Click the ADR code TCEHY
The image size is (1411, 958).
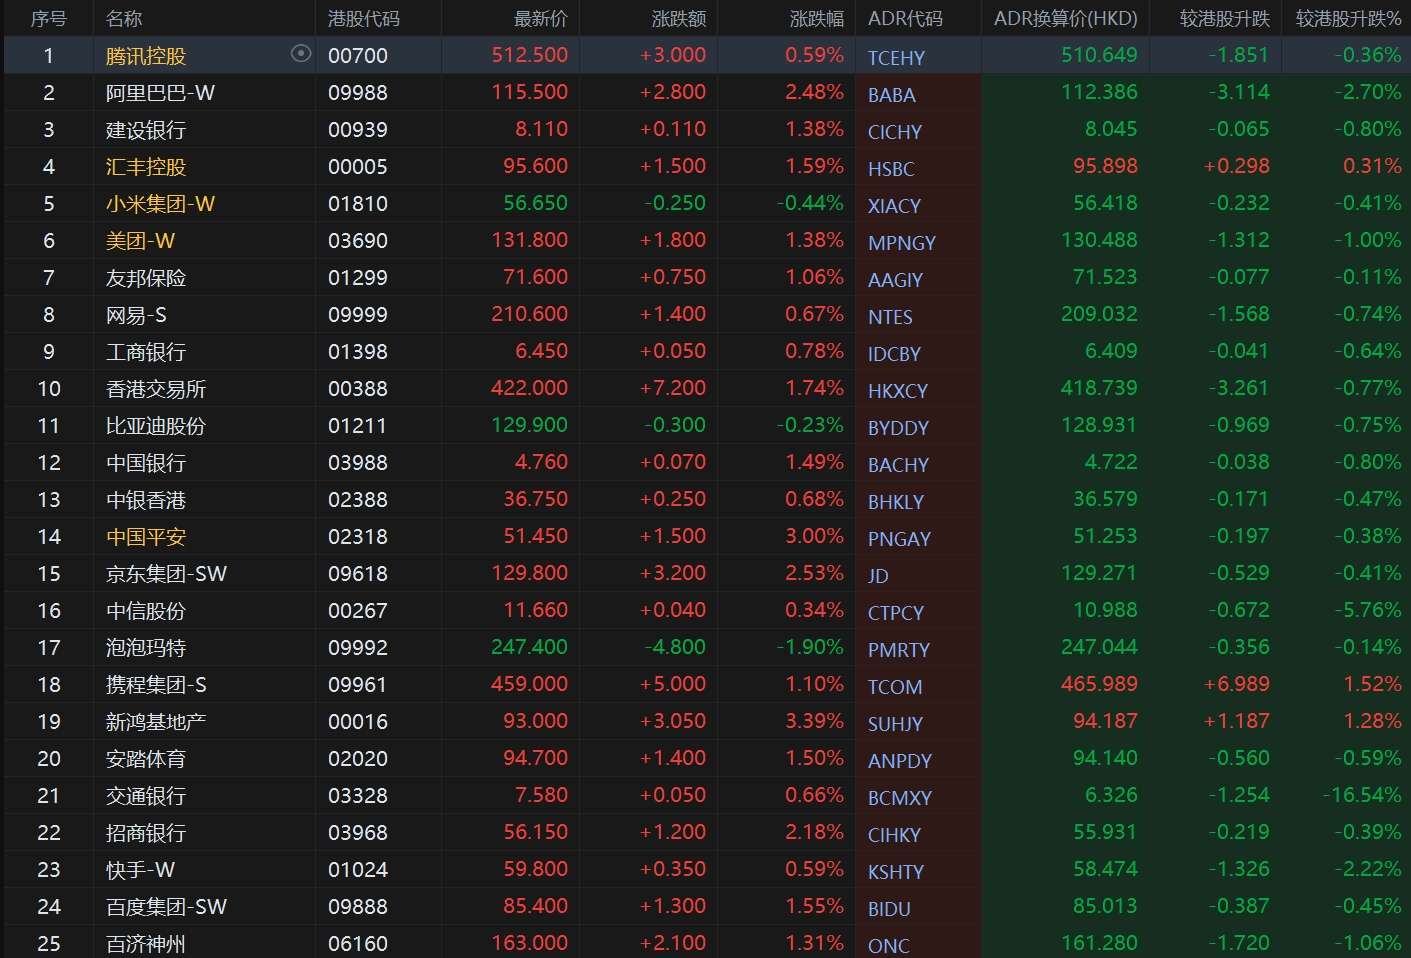[x=896, y=58]
